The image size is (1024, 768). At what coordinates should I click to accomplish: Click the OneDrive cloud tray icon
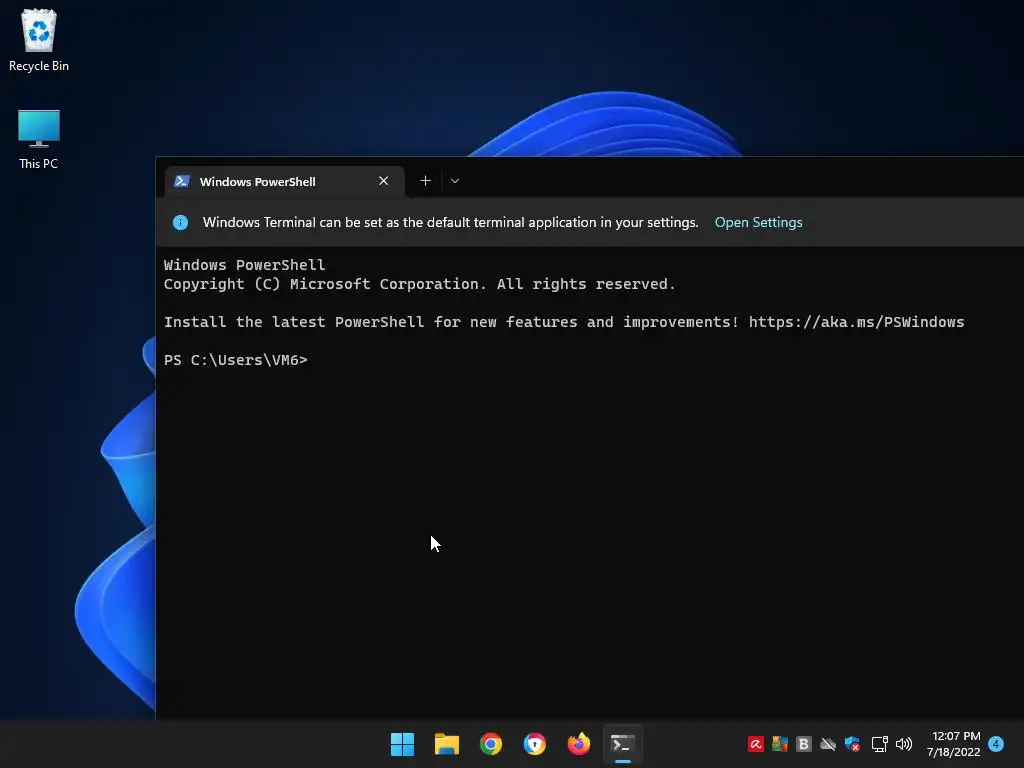click(828, 744)
